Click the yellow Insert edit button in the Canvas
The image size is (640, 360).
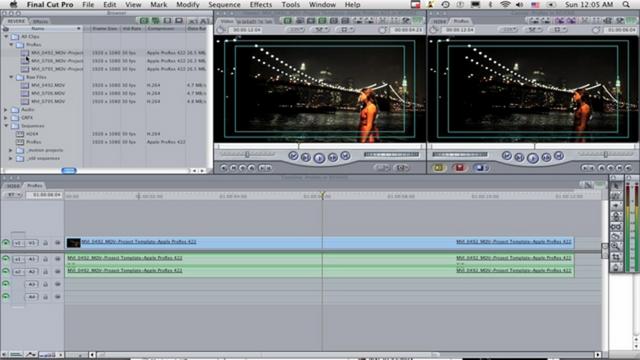click(x=439, y=168)
